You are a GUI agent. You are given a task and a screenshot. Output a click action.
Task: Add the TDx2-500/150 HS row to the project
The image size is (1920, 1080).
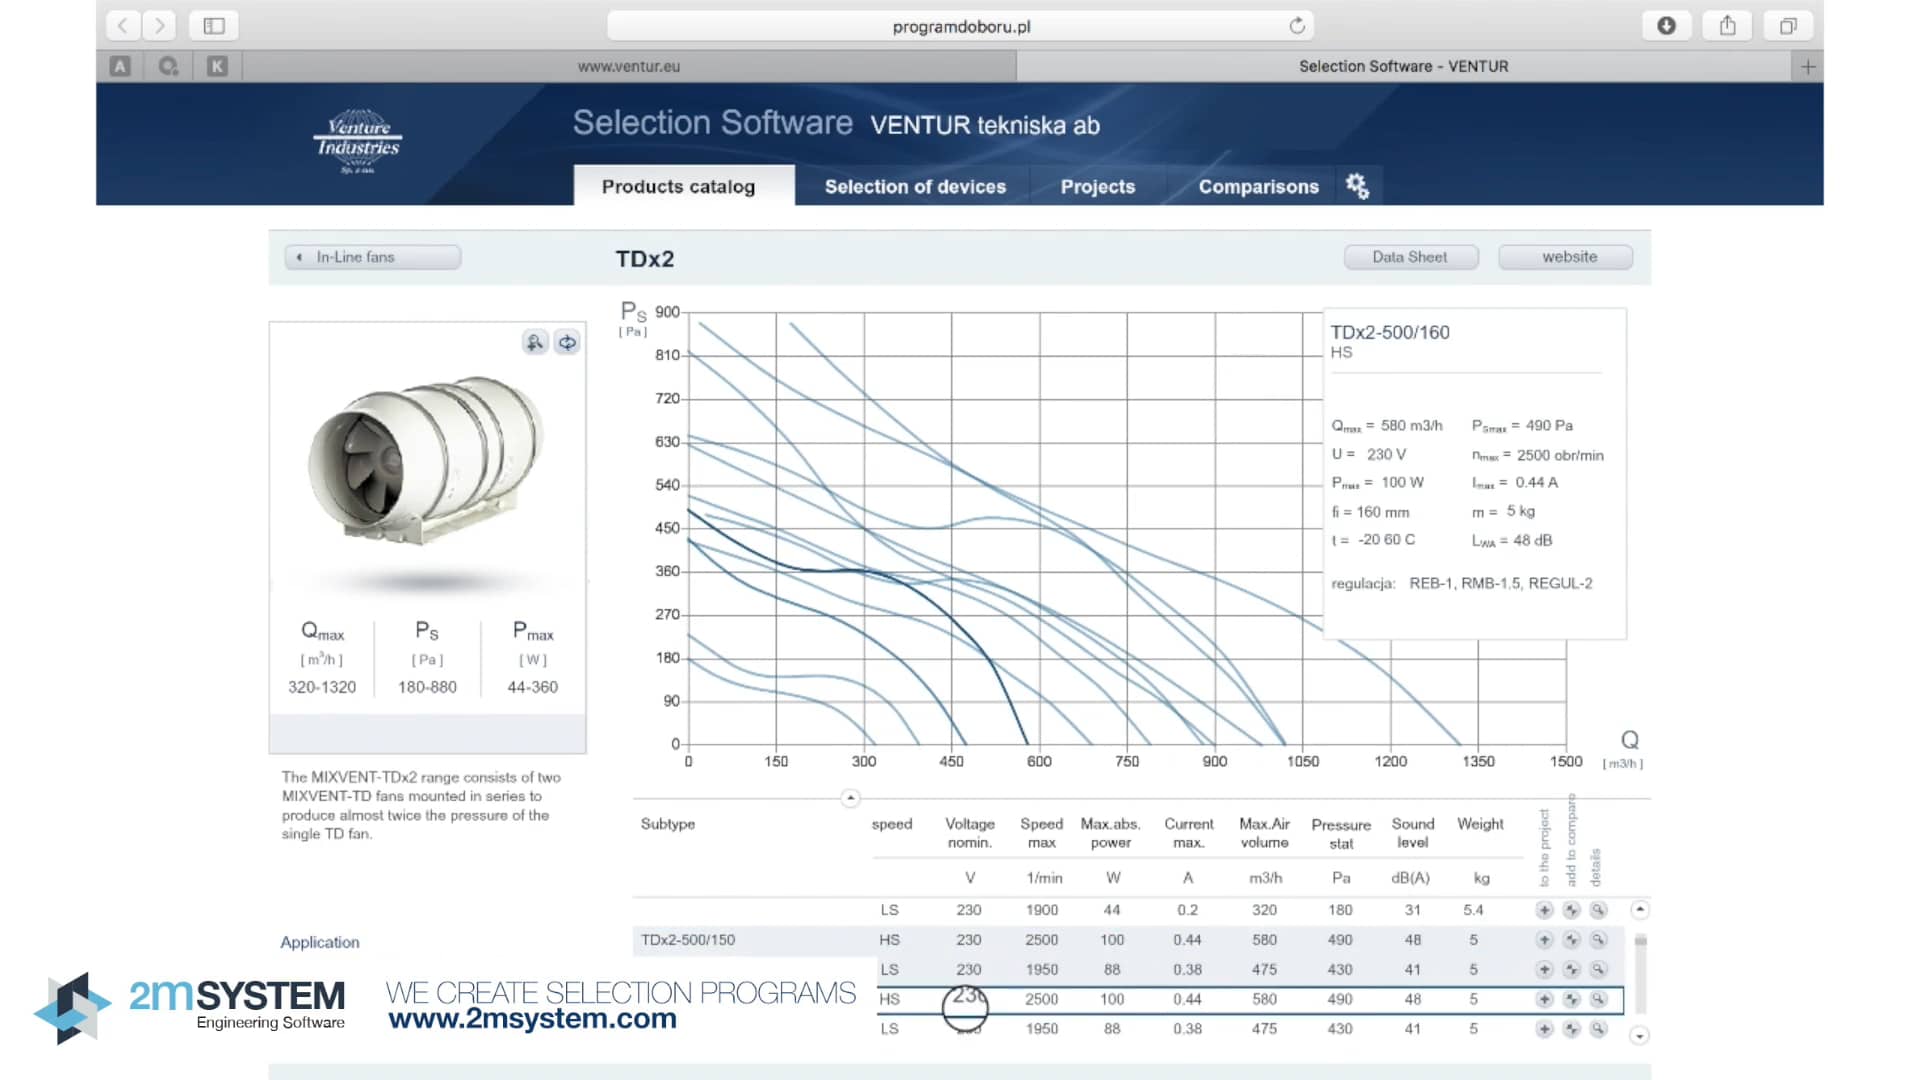[1544, 940]
